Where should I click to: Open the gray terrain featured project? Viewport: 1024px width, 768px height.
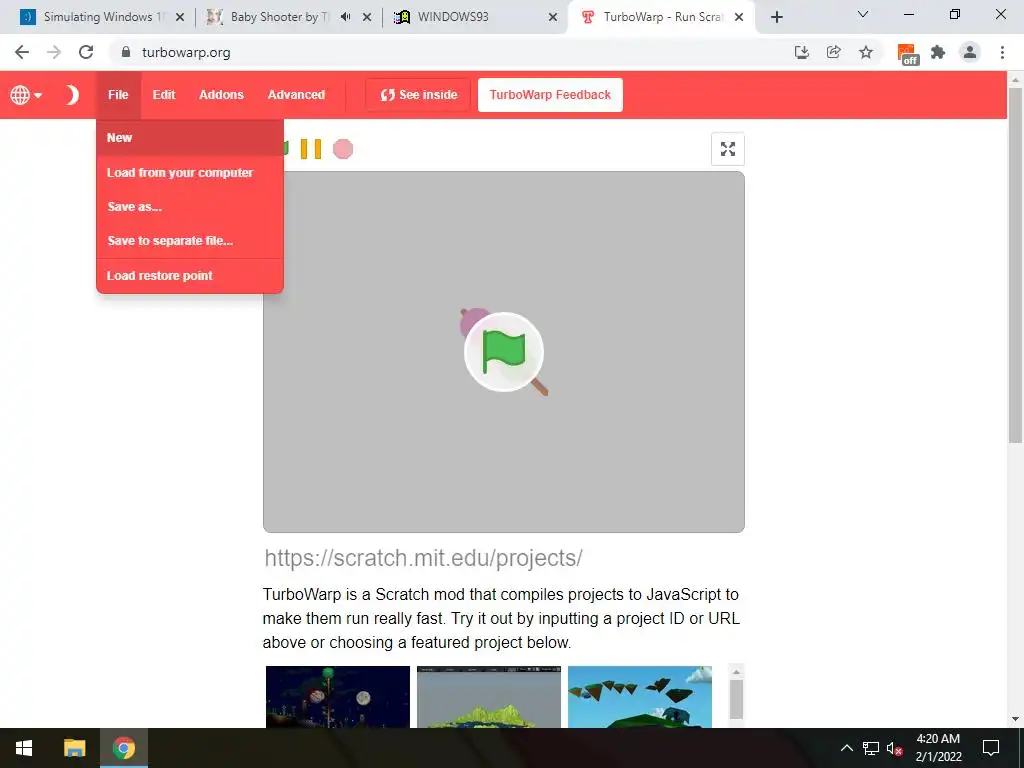click(x=488, y=696)
